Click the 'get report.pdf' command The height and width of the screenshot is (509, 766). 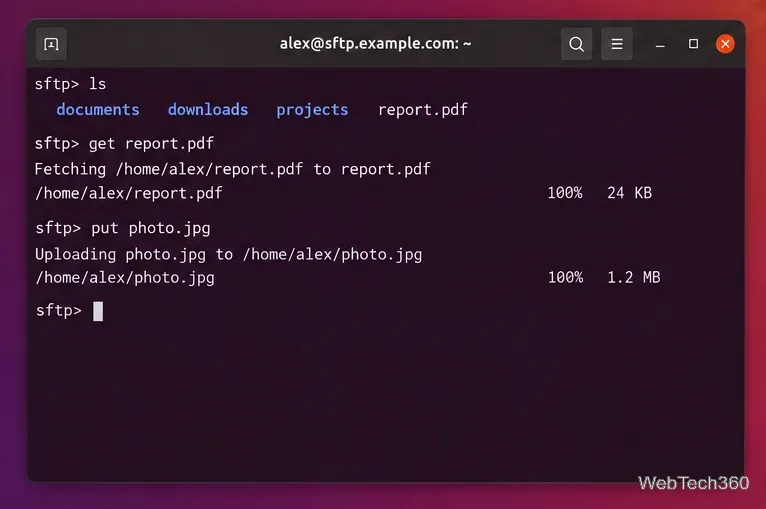click(151, 144)
